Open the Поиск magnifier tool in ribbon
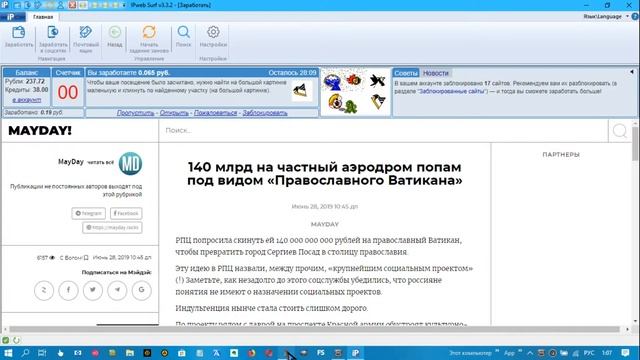The height and width of the screenshot is (360, 640). (183, 37)
